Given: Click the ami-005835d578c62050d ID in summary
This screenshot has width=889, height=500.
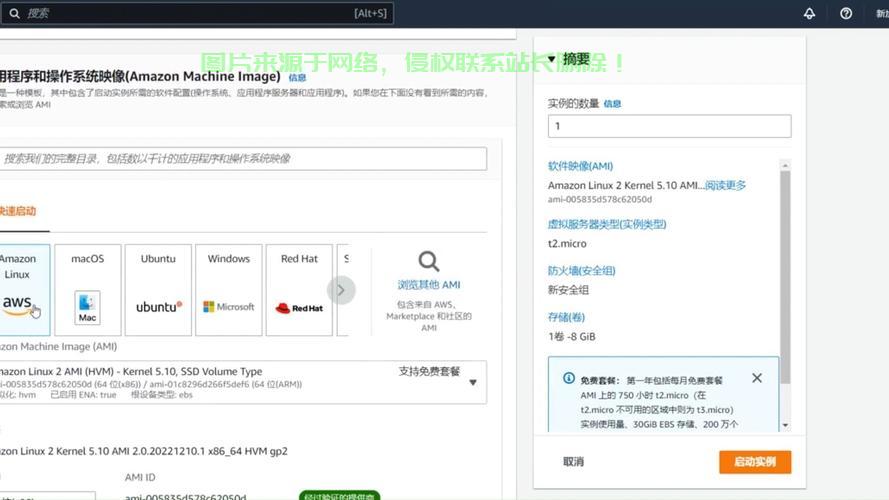Looking at the screenshot, I should tap(600, 200).
